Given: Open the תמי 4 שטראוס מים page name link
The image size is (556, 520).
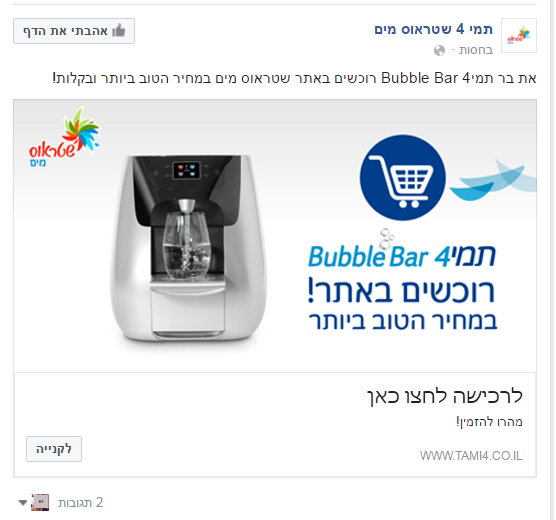Looking at the screenshot, I should [x=433, y=29].
